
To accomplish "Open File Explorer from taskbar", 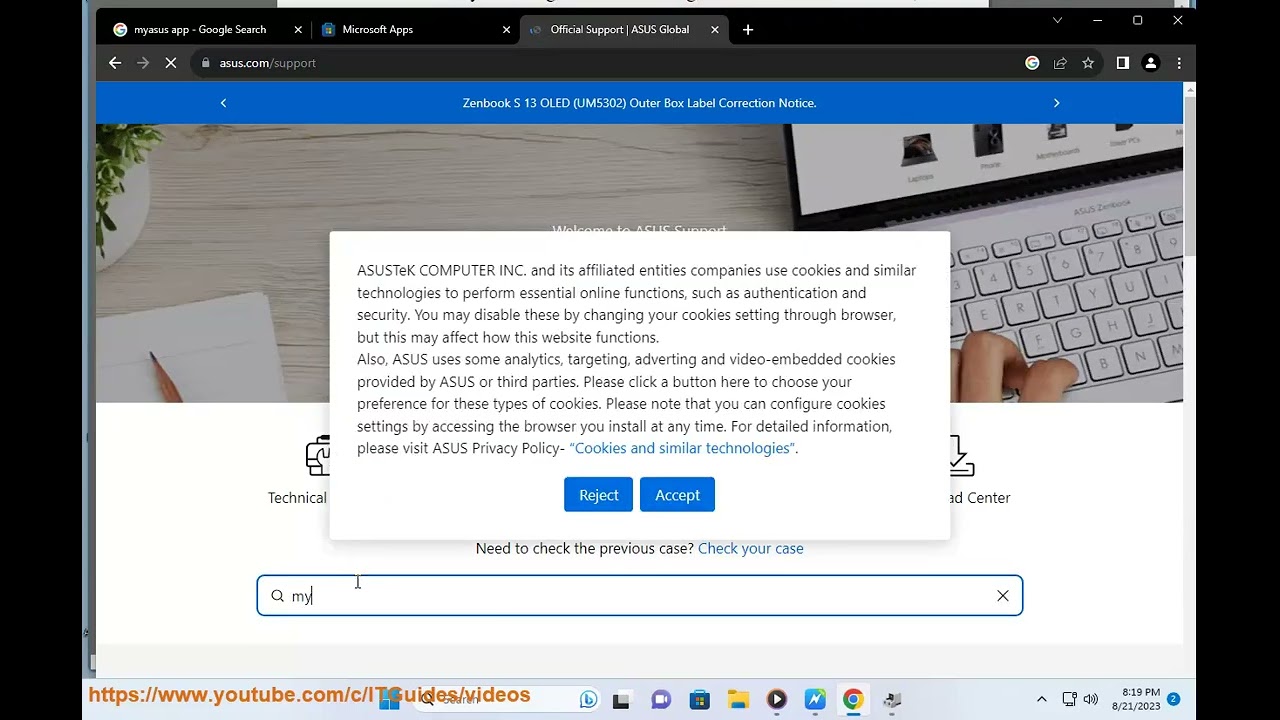I will point(738,700).
